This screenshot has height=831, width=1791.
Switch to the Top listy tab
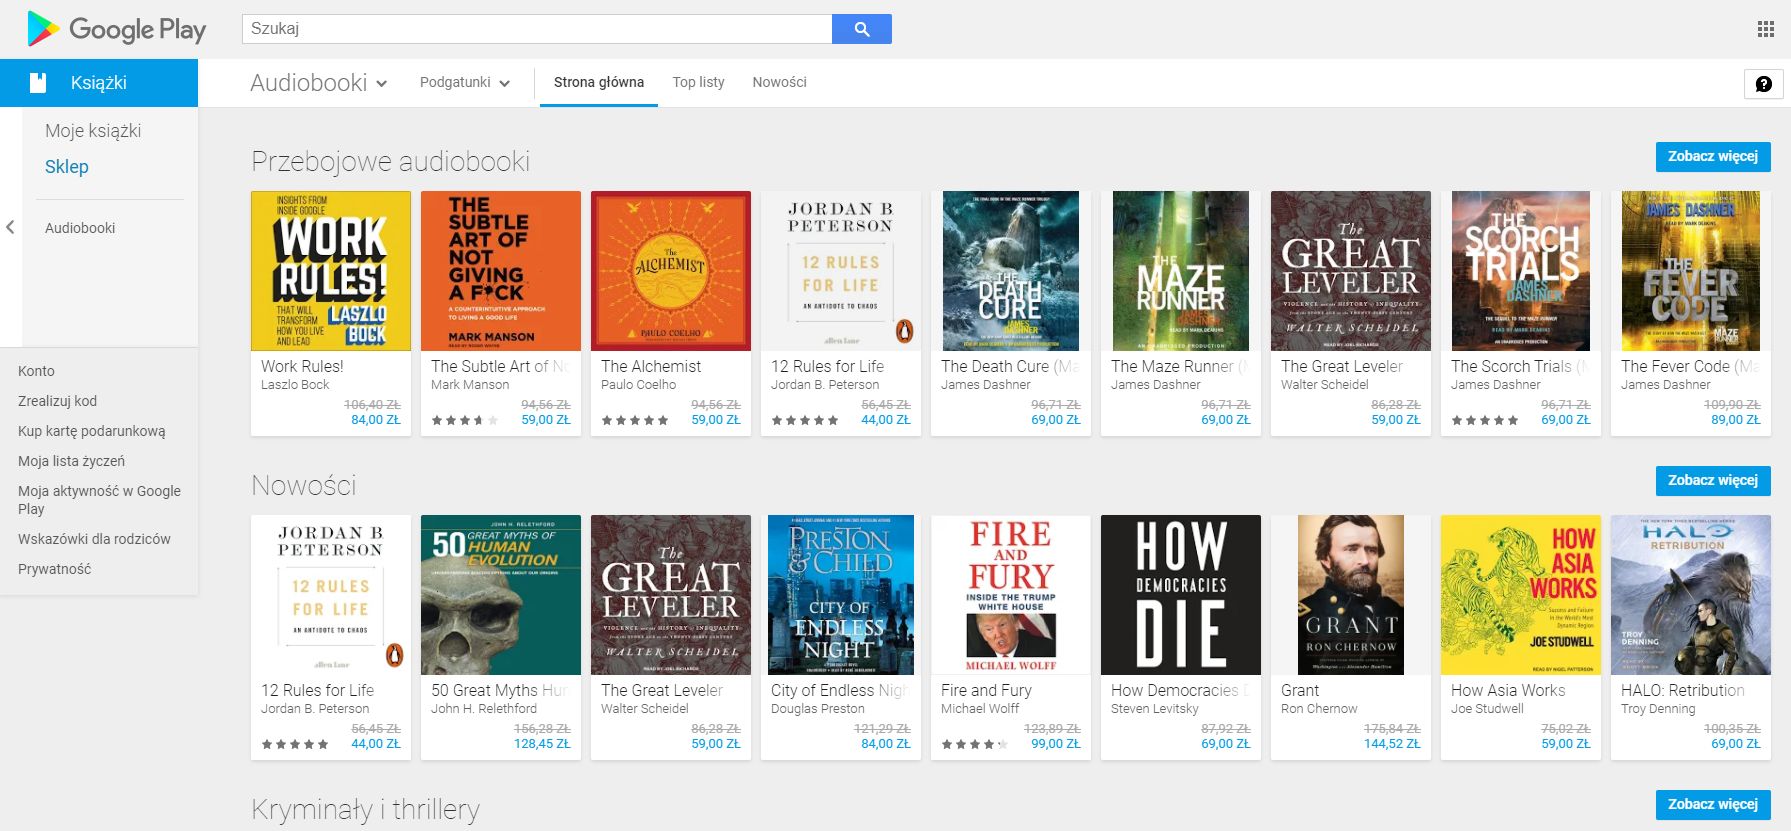click(x=698, y=83)
